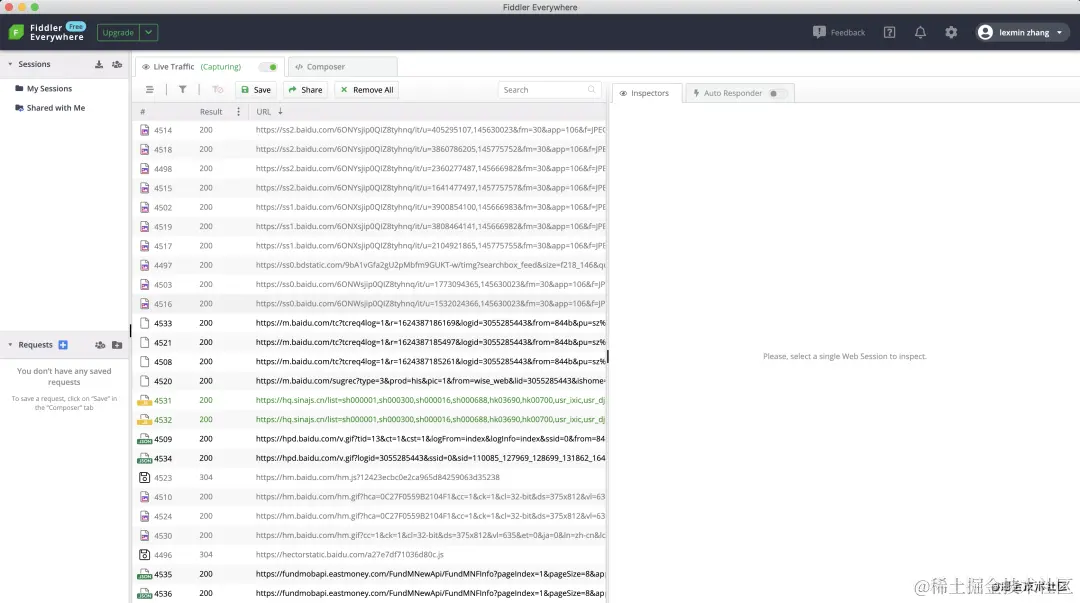The height and width of the screenshot is (603, 1080).
Task: Select session 4532 sinajs URL row
Action: click(430, 420)
